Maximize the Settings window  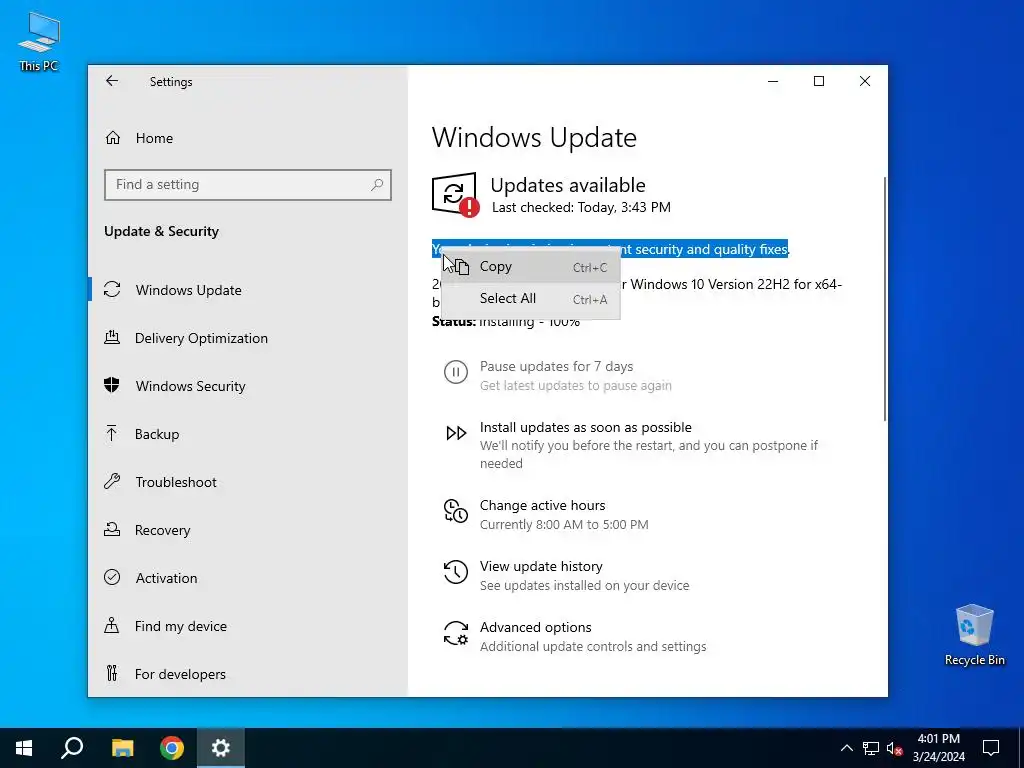click(x=819, y=81)
